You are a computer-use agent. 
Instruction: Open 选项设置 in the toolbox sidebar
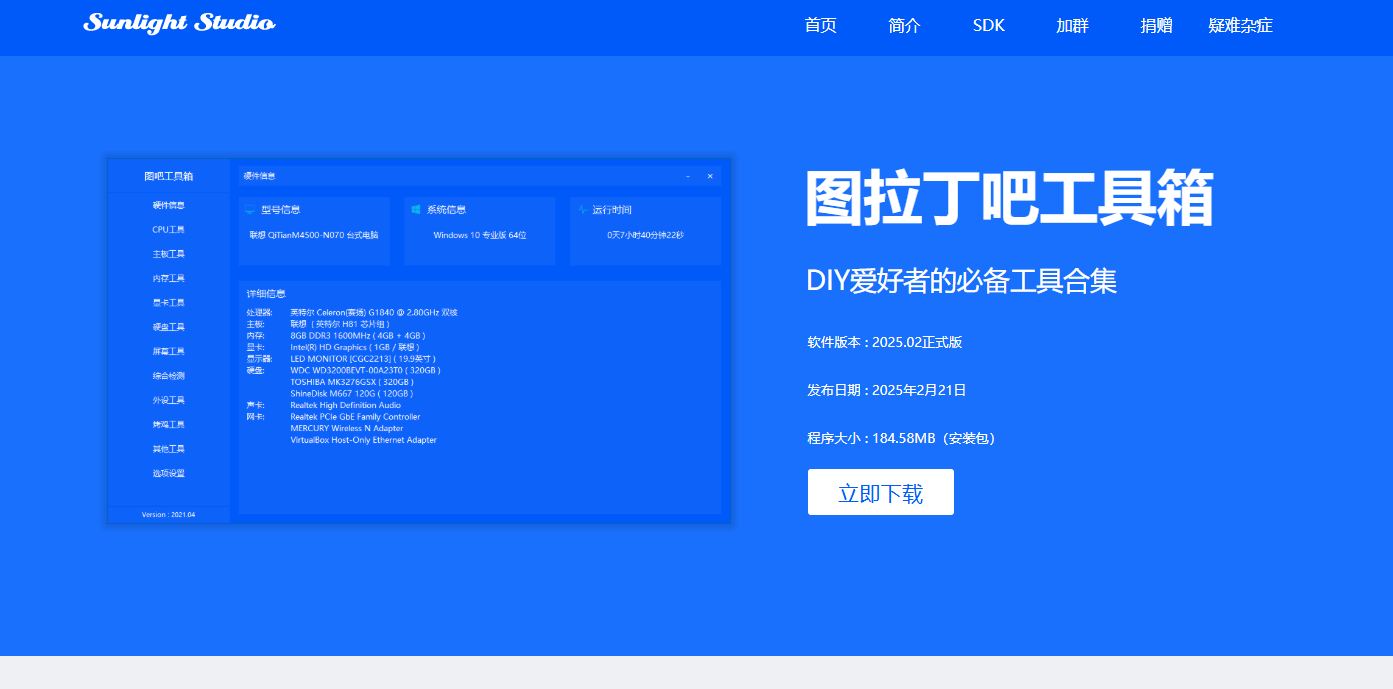168,473
